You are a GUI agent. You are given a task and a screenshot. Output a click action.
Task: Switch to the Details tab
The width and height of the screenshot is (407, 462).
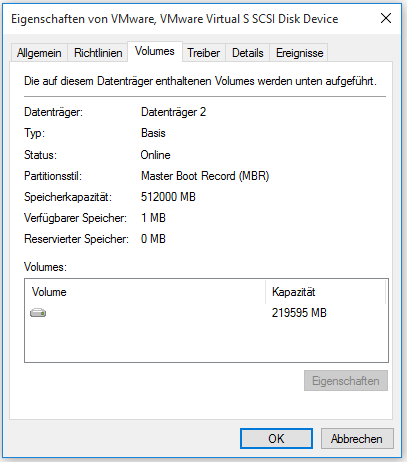click(248, 53)
